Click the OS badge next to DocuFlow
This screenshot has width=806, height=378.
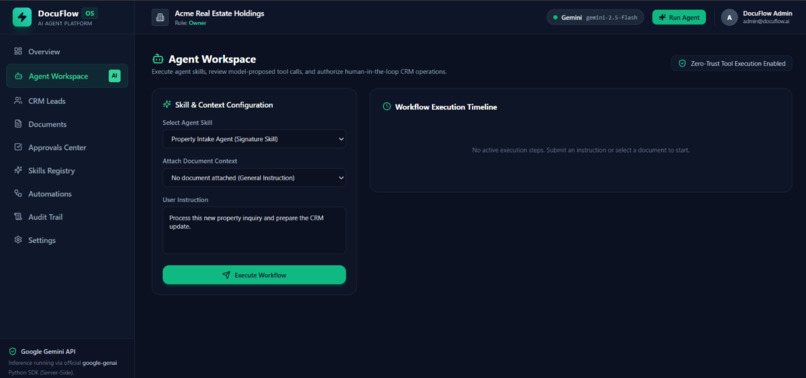point(89,13)
